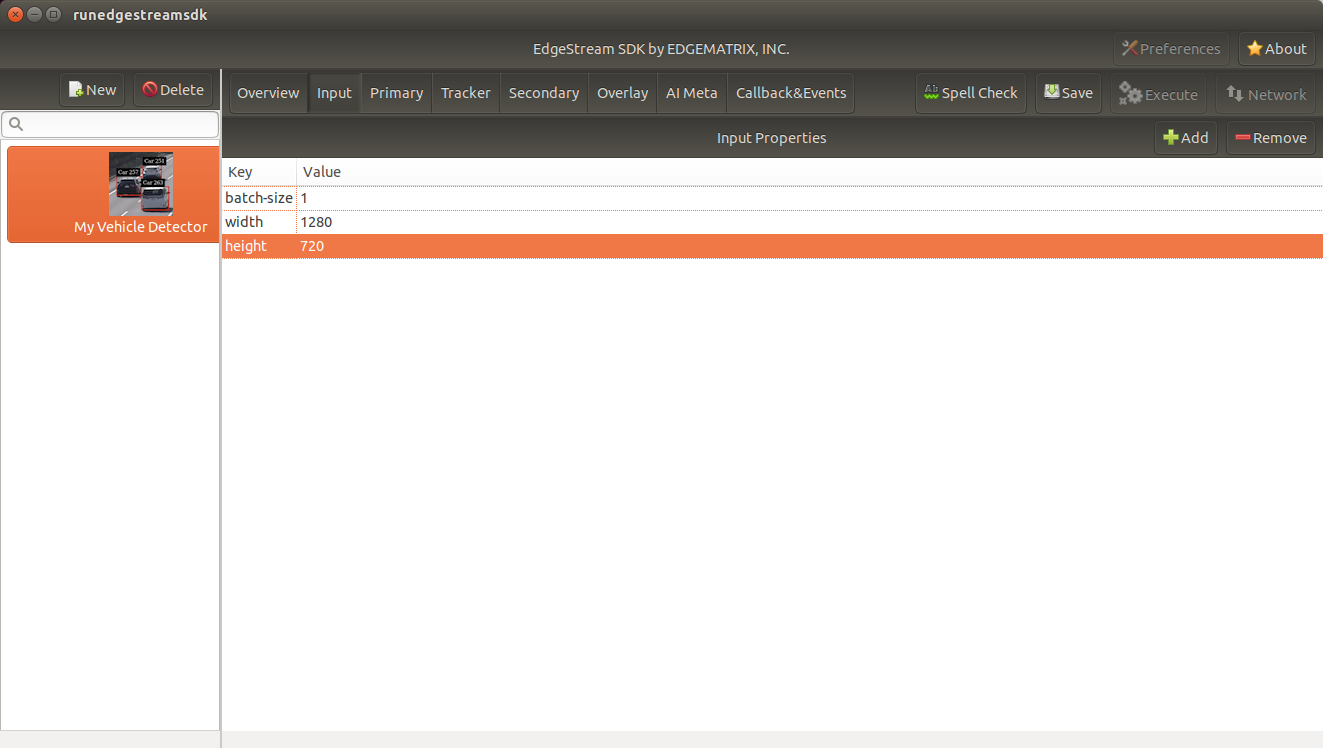The width and height of the screenshot is (1323, 748).
Task: Remove the selected input property
Action: 1271,138
